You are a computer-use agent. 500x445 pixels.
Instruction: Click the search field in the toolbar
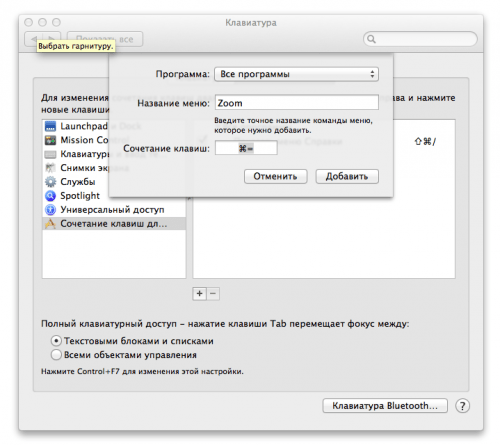420,39
